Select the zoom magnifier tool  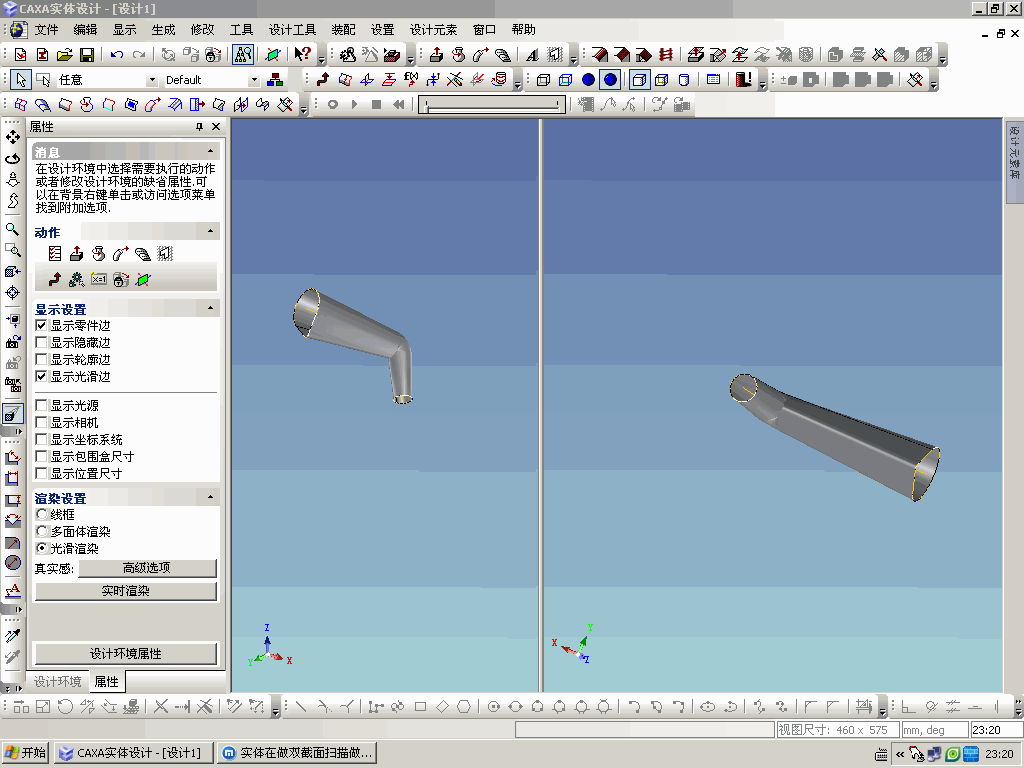12,229
